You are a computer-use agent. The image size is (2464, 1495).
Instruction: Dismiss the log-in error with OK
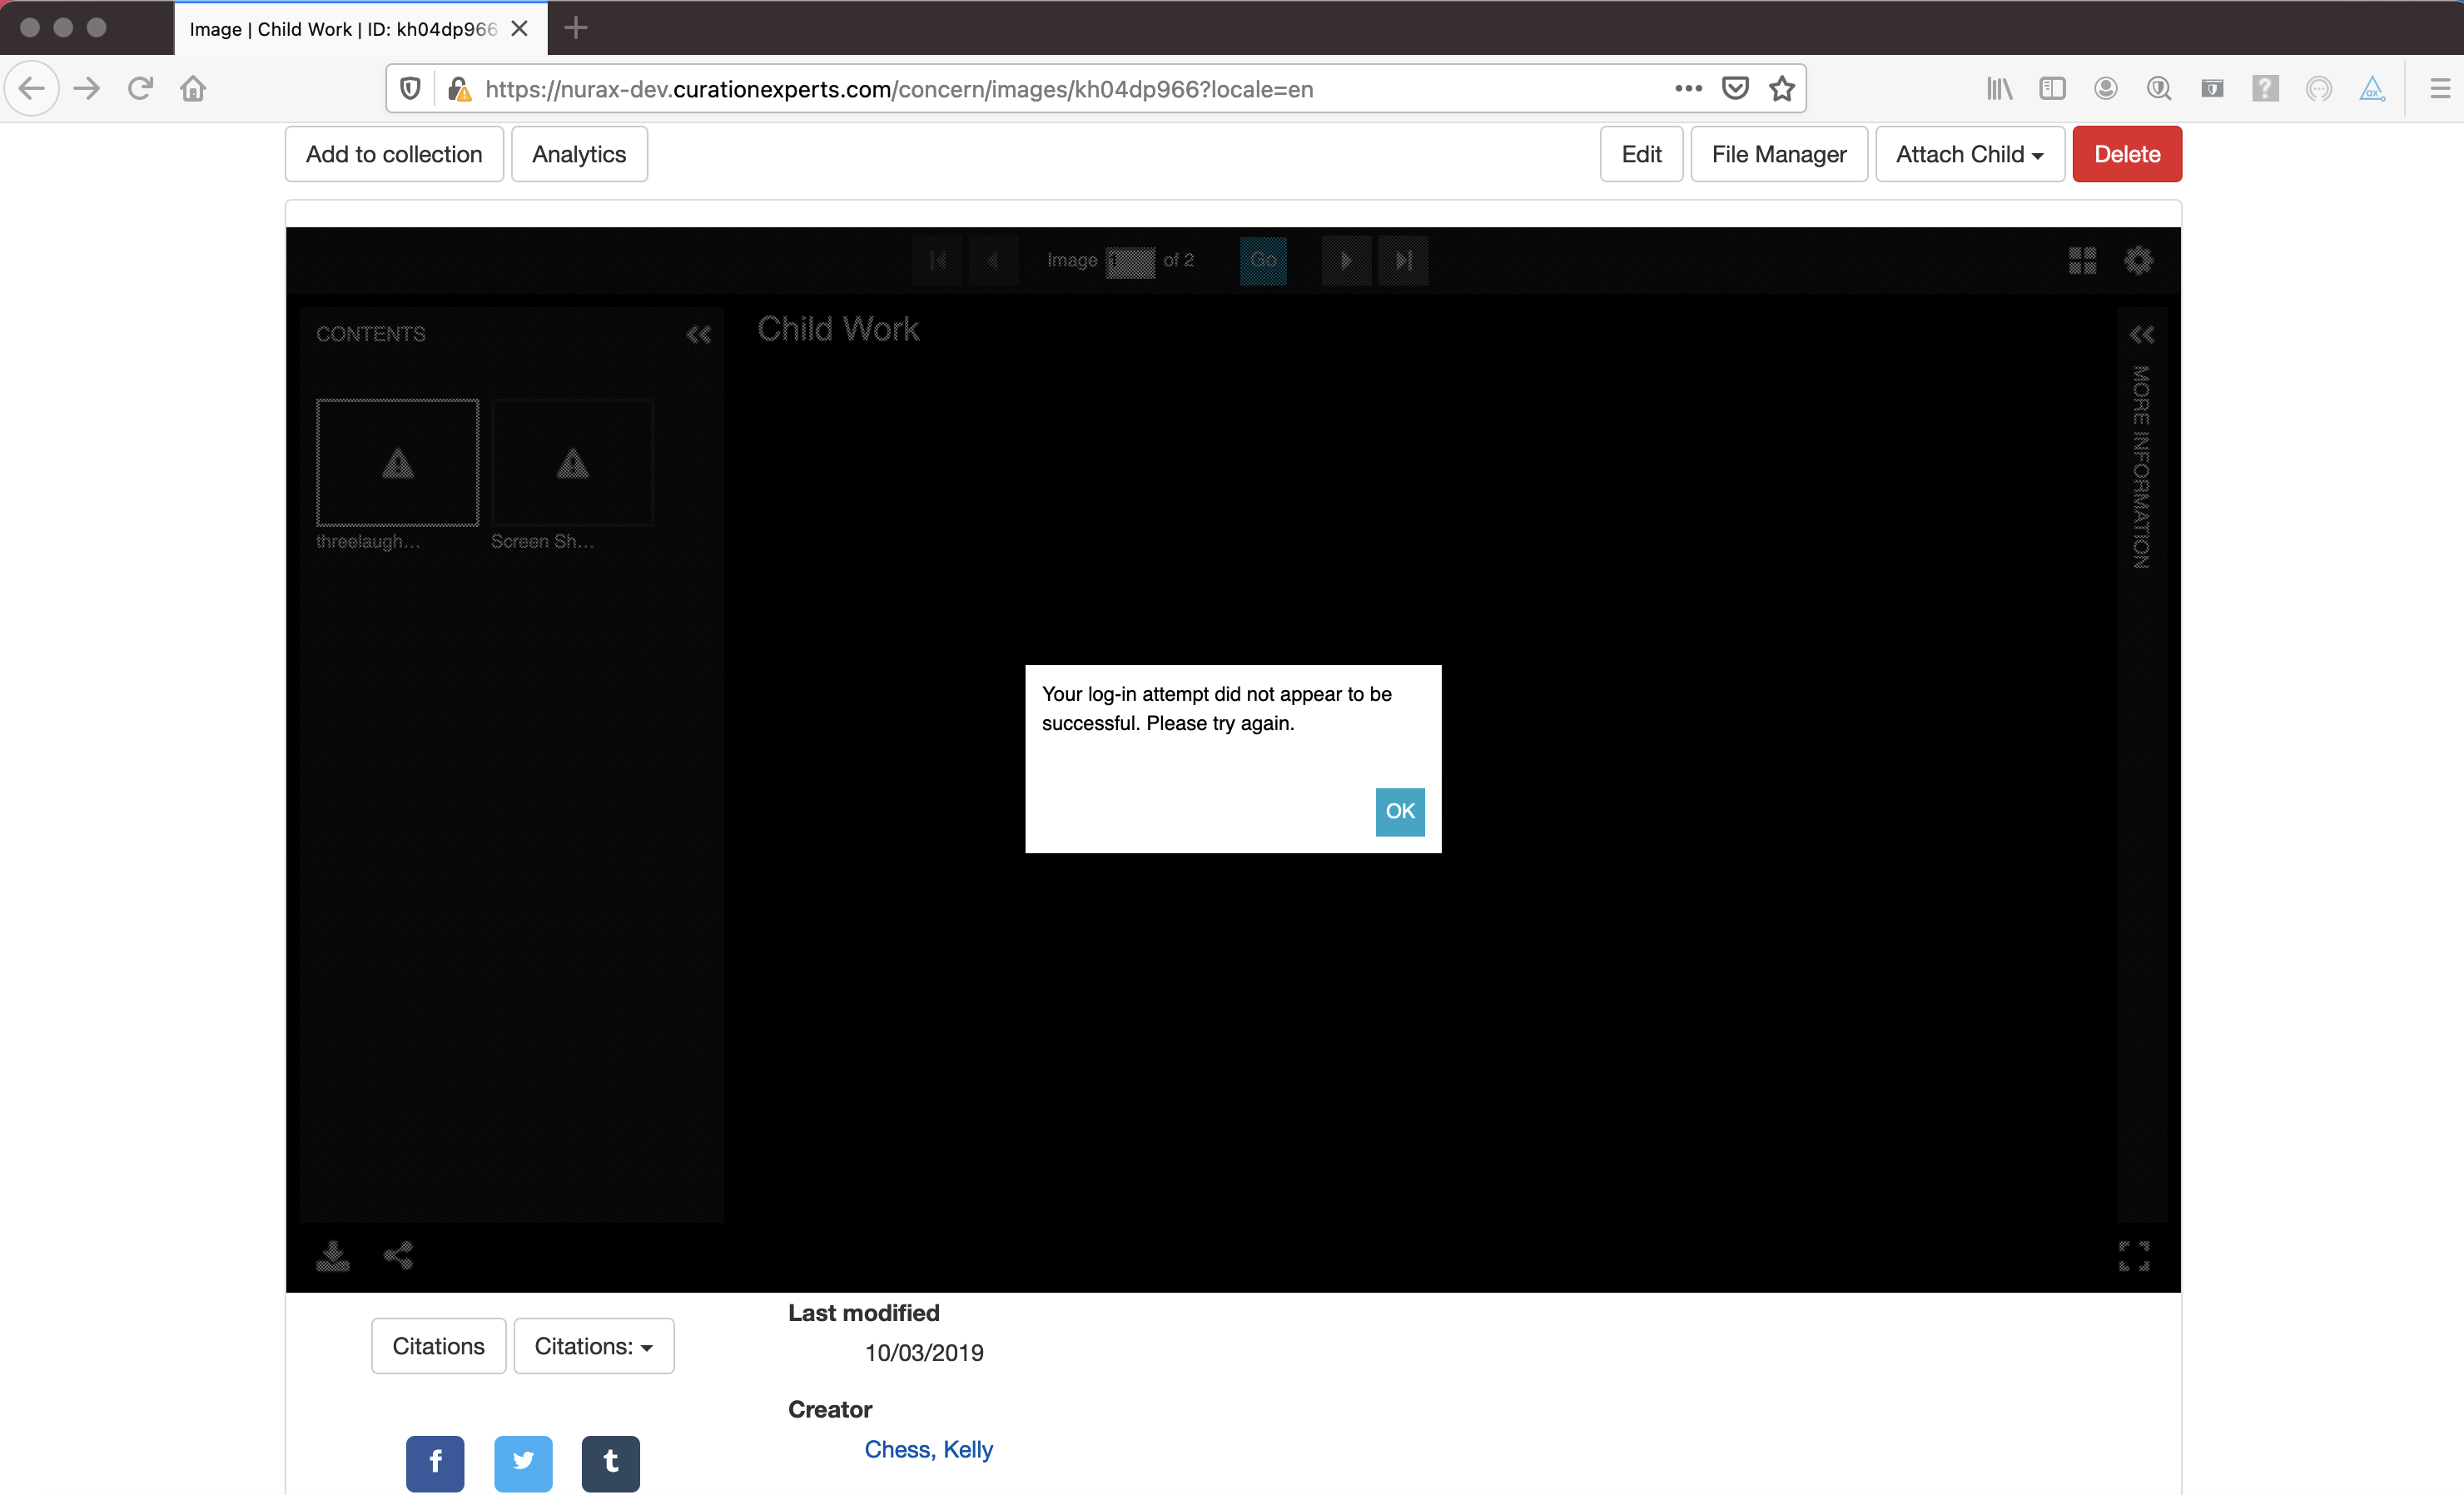click(1400, 811)
